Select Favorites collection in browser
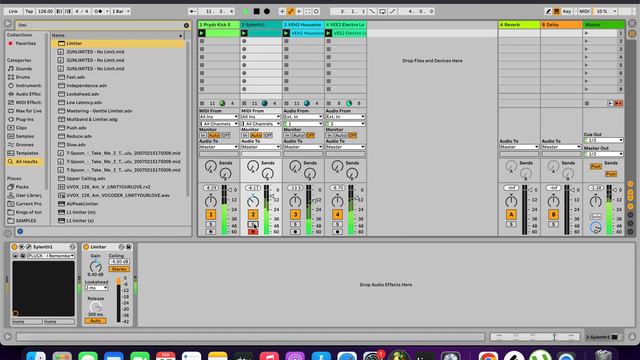 tap(25, 43)
